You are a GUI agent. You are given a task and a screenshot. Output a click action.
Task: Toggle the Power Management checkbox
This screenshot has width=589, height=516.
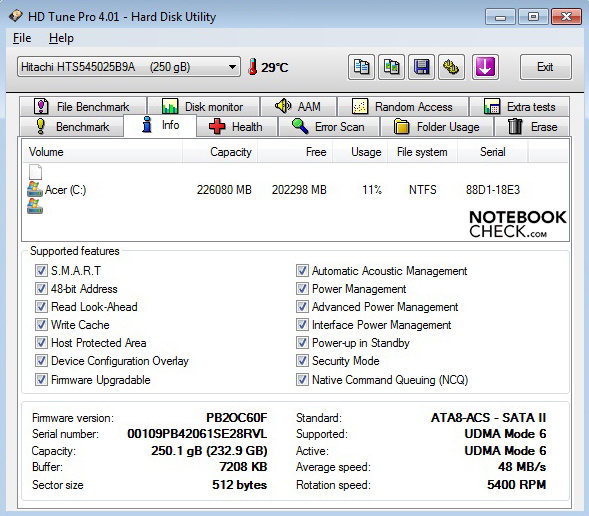tap(302, 288)
